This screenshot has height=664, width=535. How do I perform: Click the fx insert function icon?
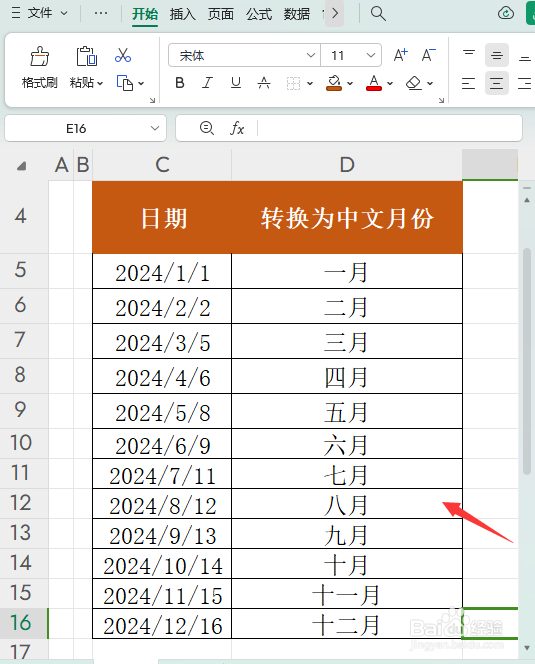[237, 128]
